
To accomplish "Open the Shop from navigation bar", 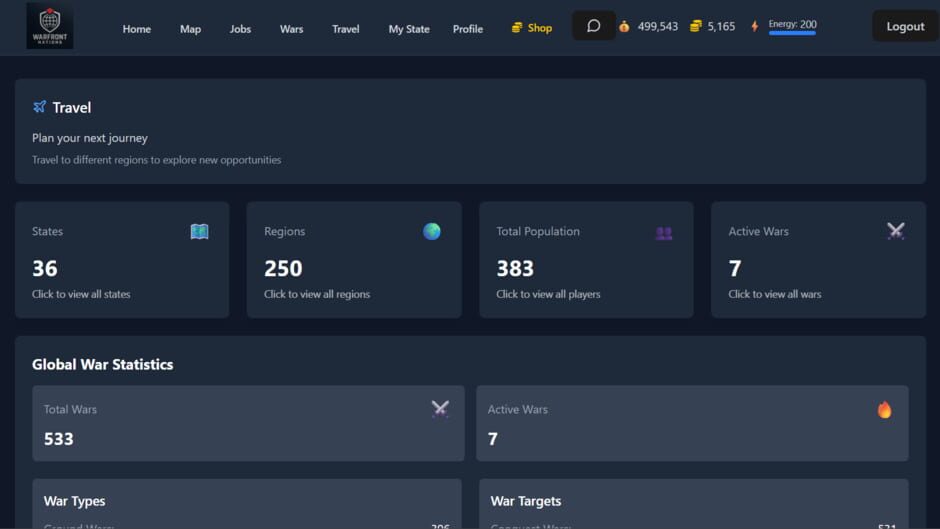I will [531, 28].
